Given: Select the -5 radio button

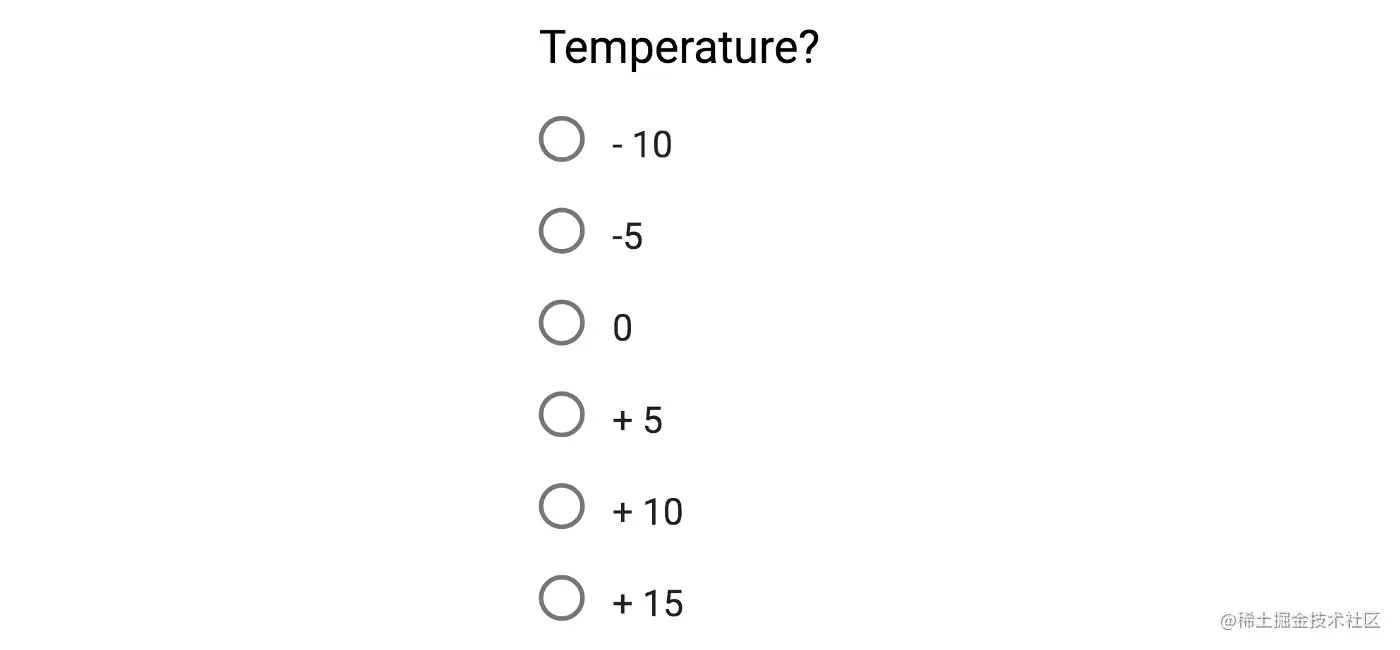Looking at the screenshot, I should pos(562,231).
